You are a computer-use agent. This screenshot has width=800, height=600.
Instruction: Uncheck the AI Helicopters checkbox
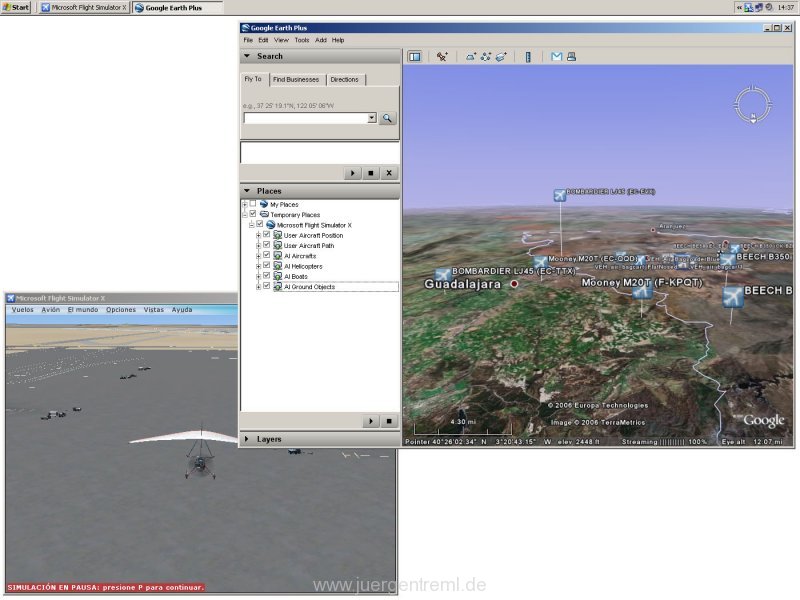pos(266,265)
